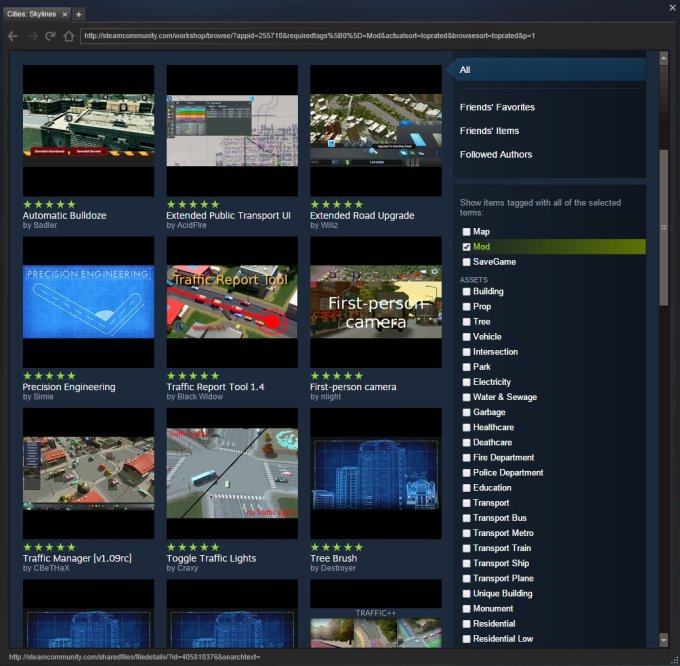Check the Vehicle asset filter
The width and height of the screenshot is (680, 666).
click(x=466, y=337)
